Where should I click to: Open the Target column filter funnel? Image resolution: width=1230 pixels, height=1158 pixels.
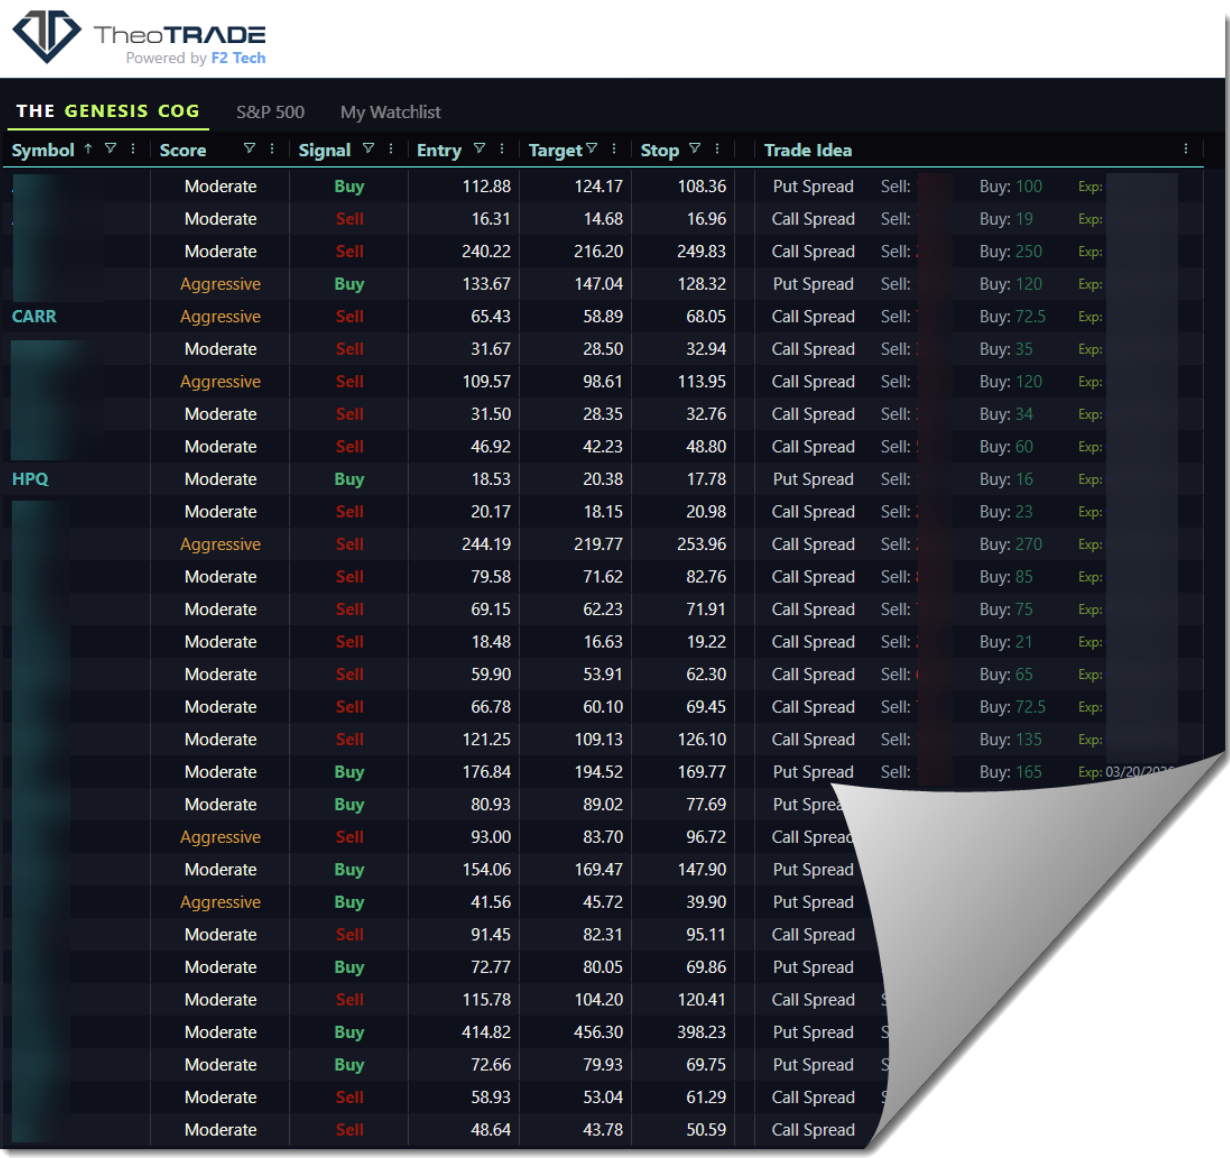[592, 148]
